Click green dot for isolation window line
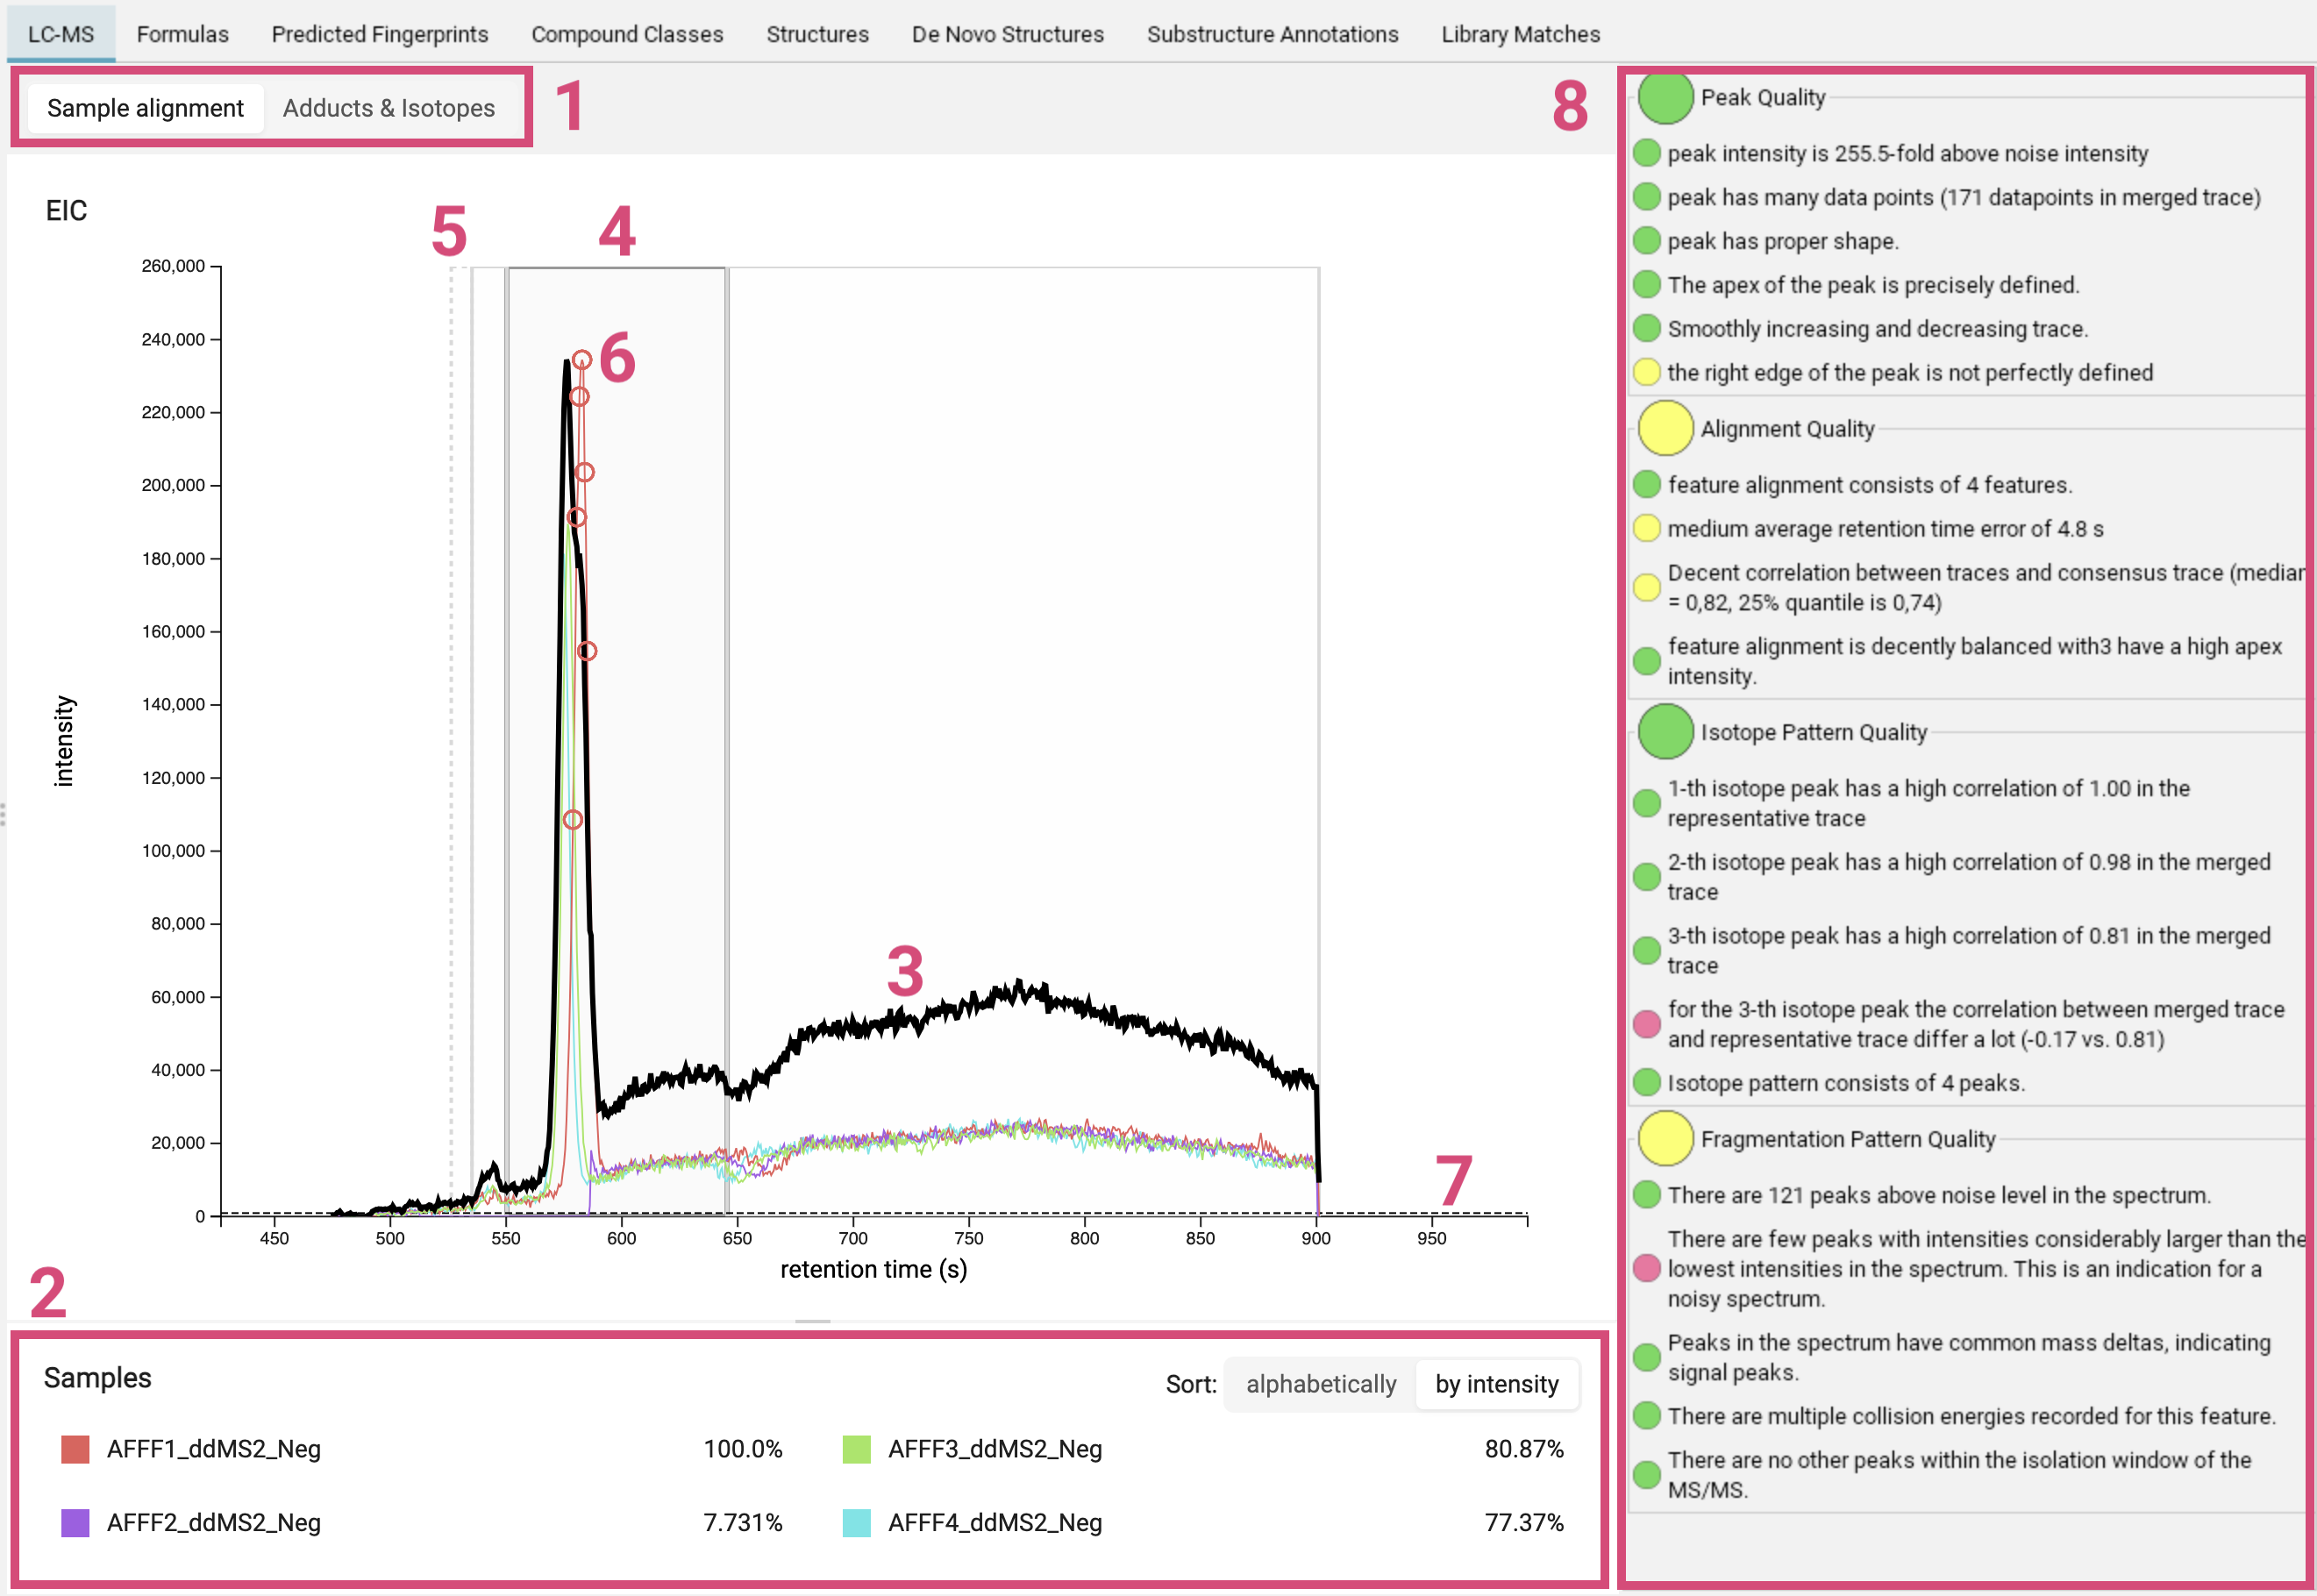 point(1646,1474)
